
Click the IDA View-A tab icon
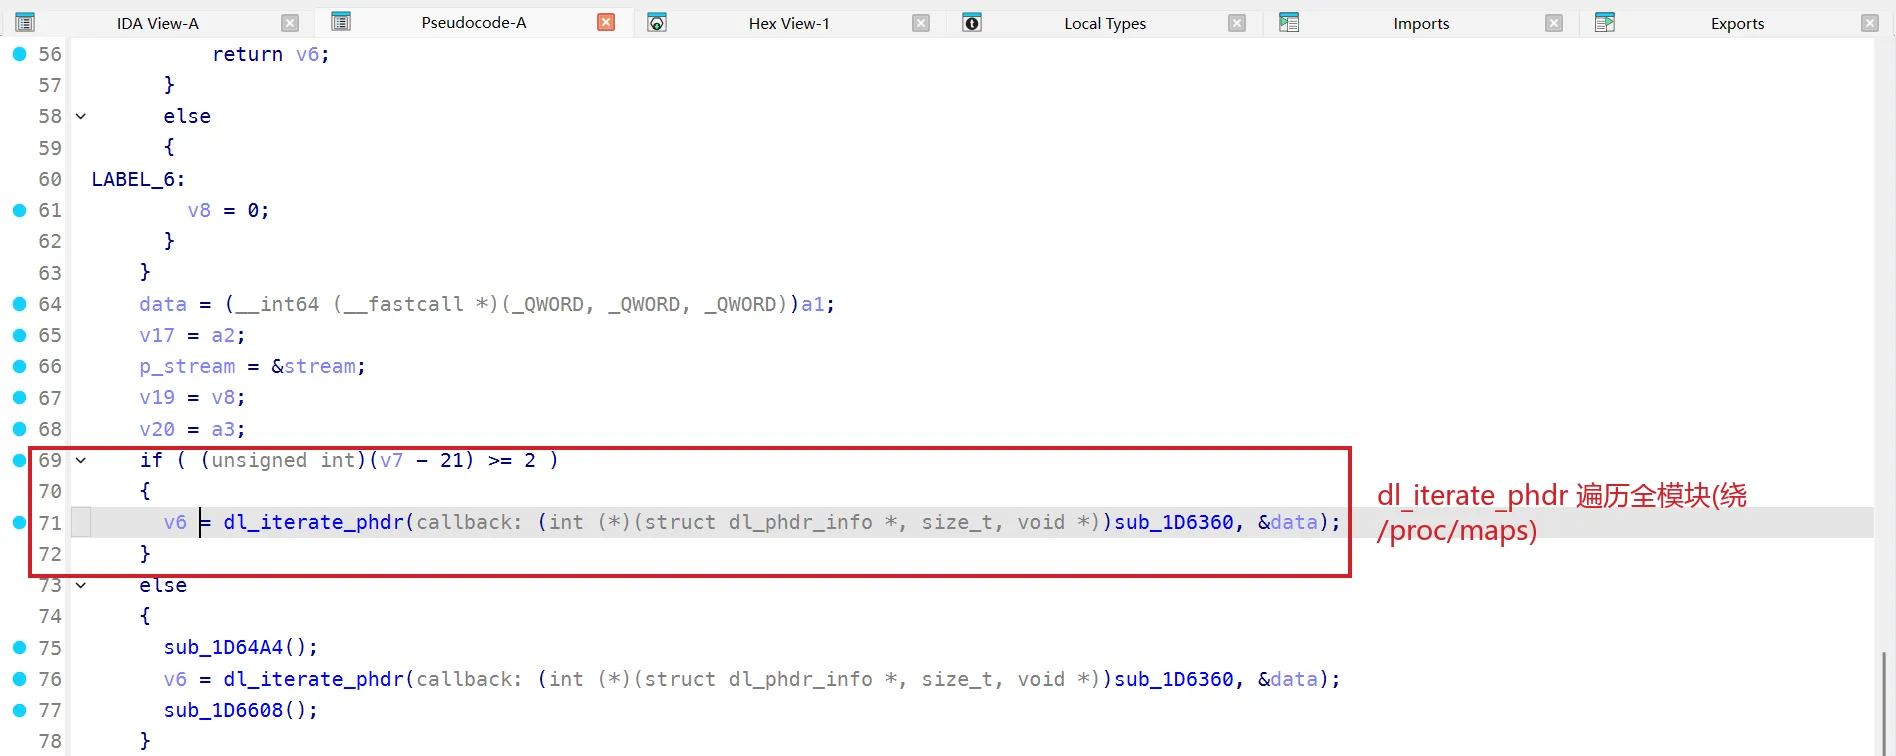coord(26,22)
